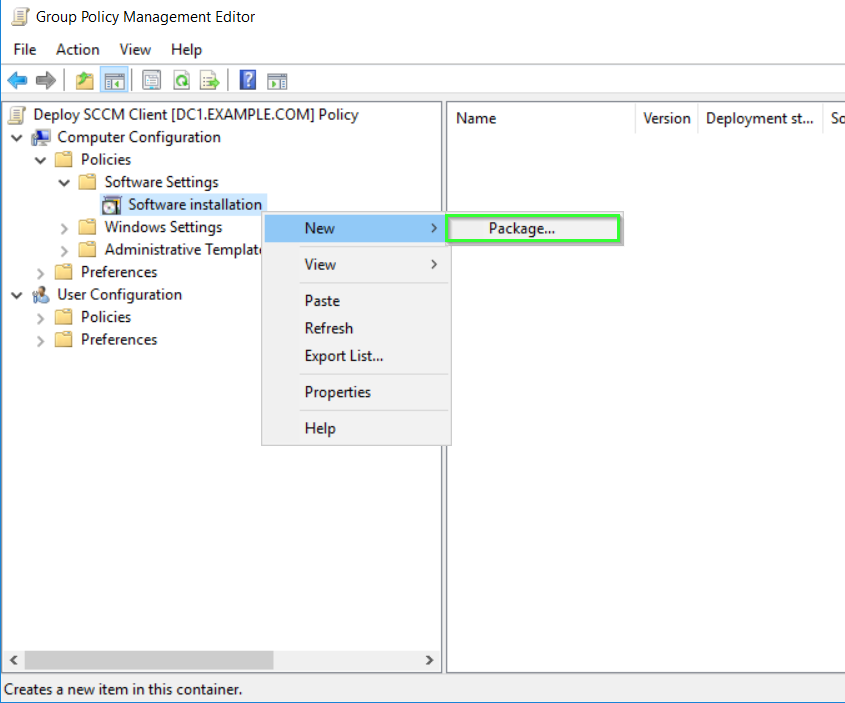Click the blue Help question mark icon
Screen dimensions: 845x703
tap(248, 81)
